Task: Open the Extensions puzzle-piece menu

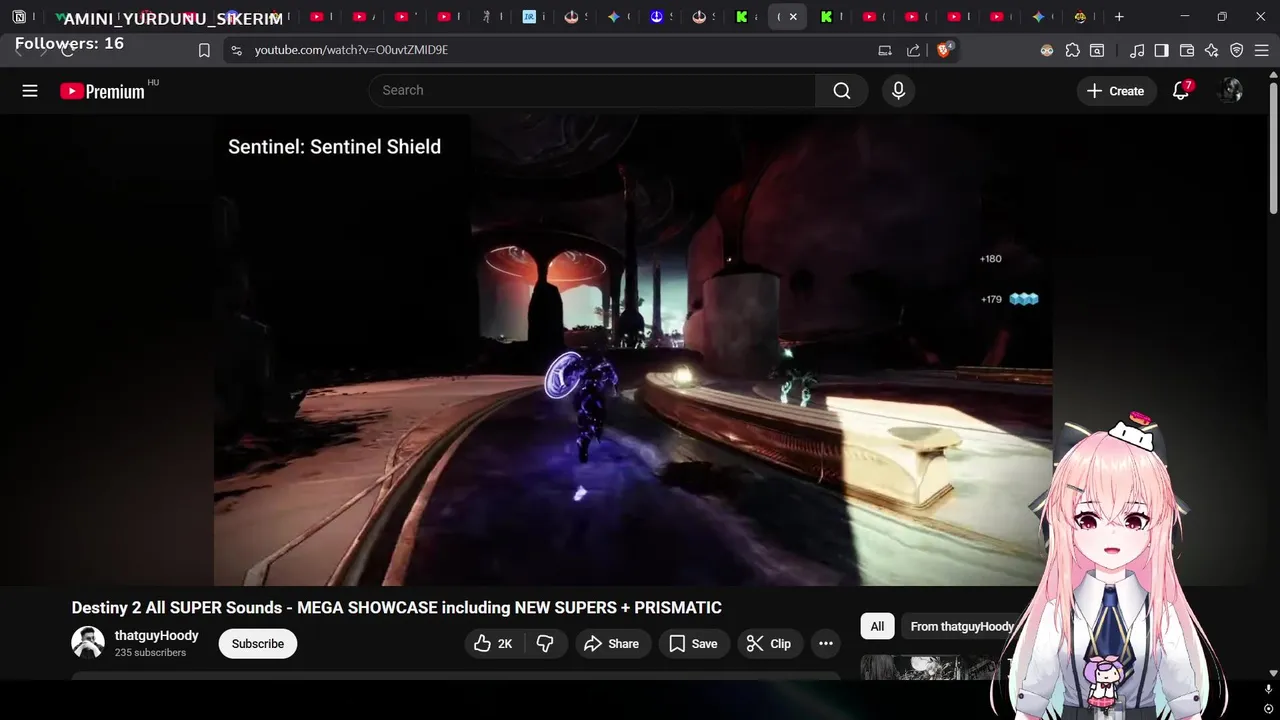Action: coord(1073,50)
